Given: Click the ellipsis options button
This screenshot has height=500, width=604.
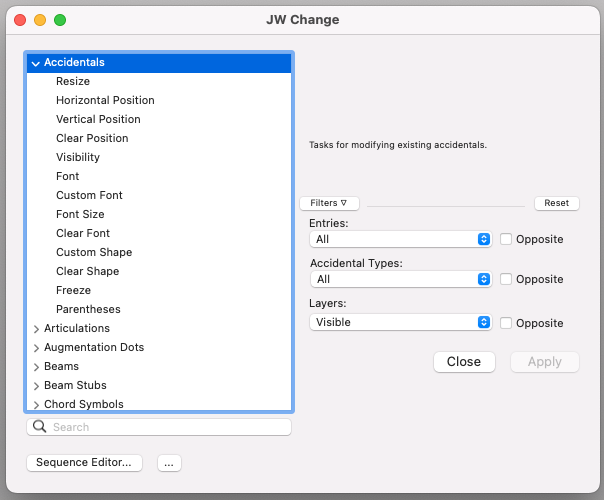Looking at the screenshot, I should tap(169, 463).
